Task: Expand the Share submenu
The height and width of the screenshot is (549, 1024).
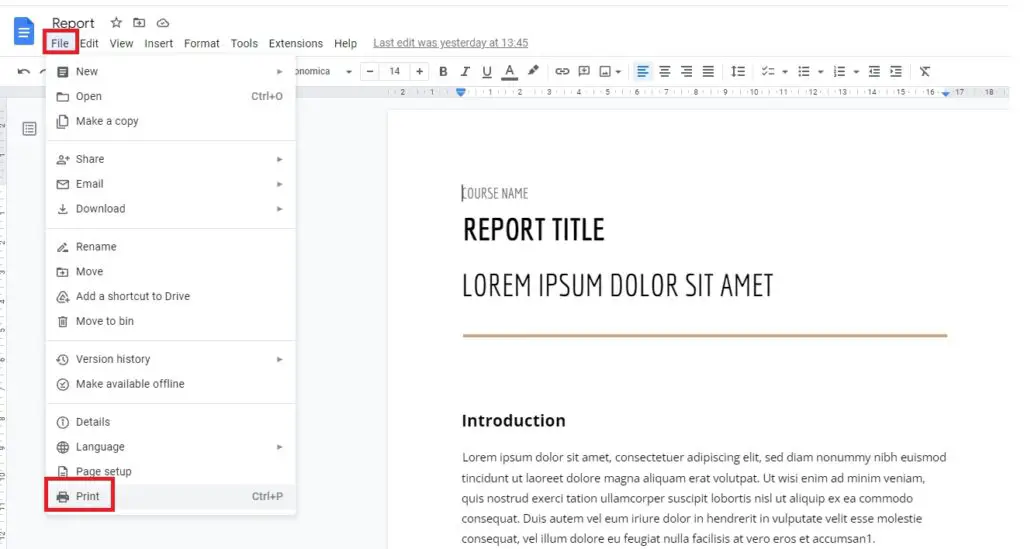Action: click(x=170, y=159)
